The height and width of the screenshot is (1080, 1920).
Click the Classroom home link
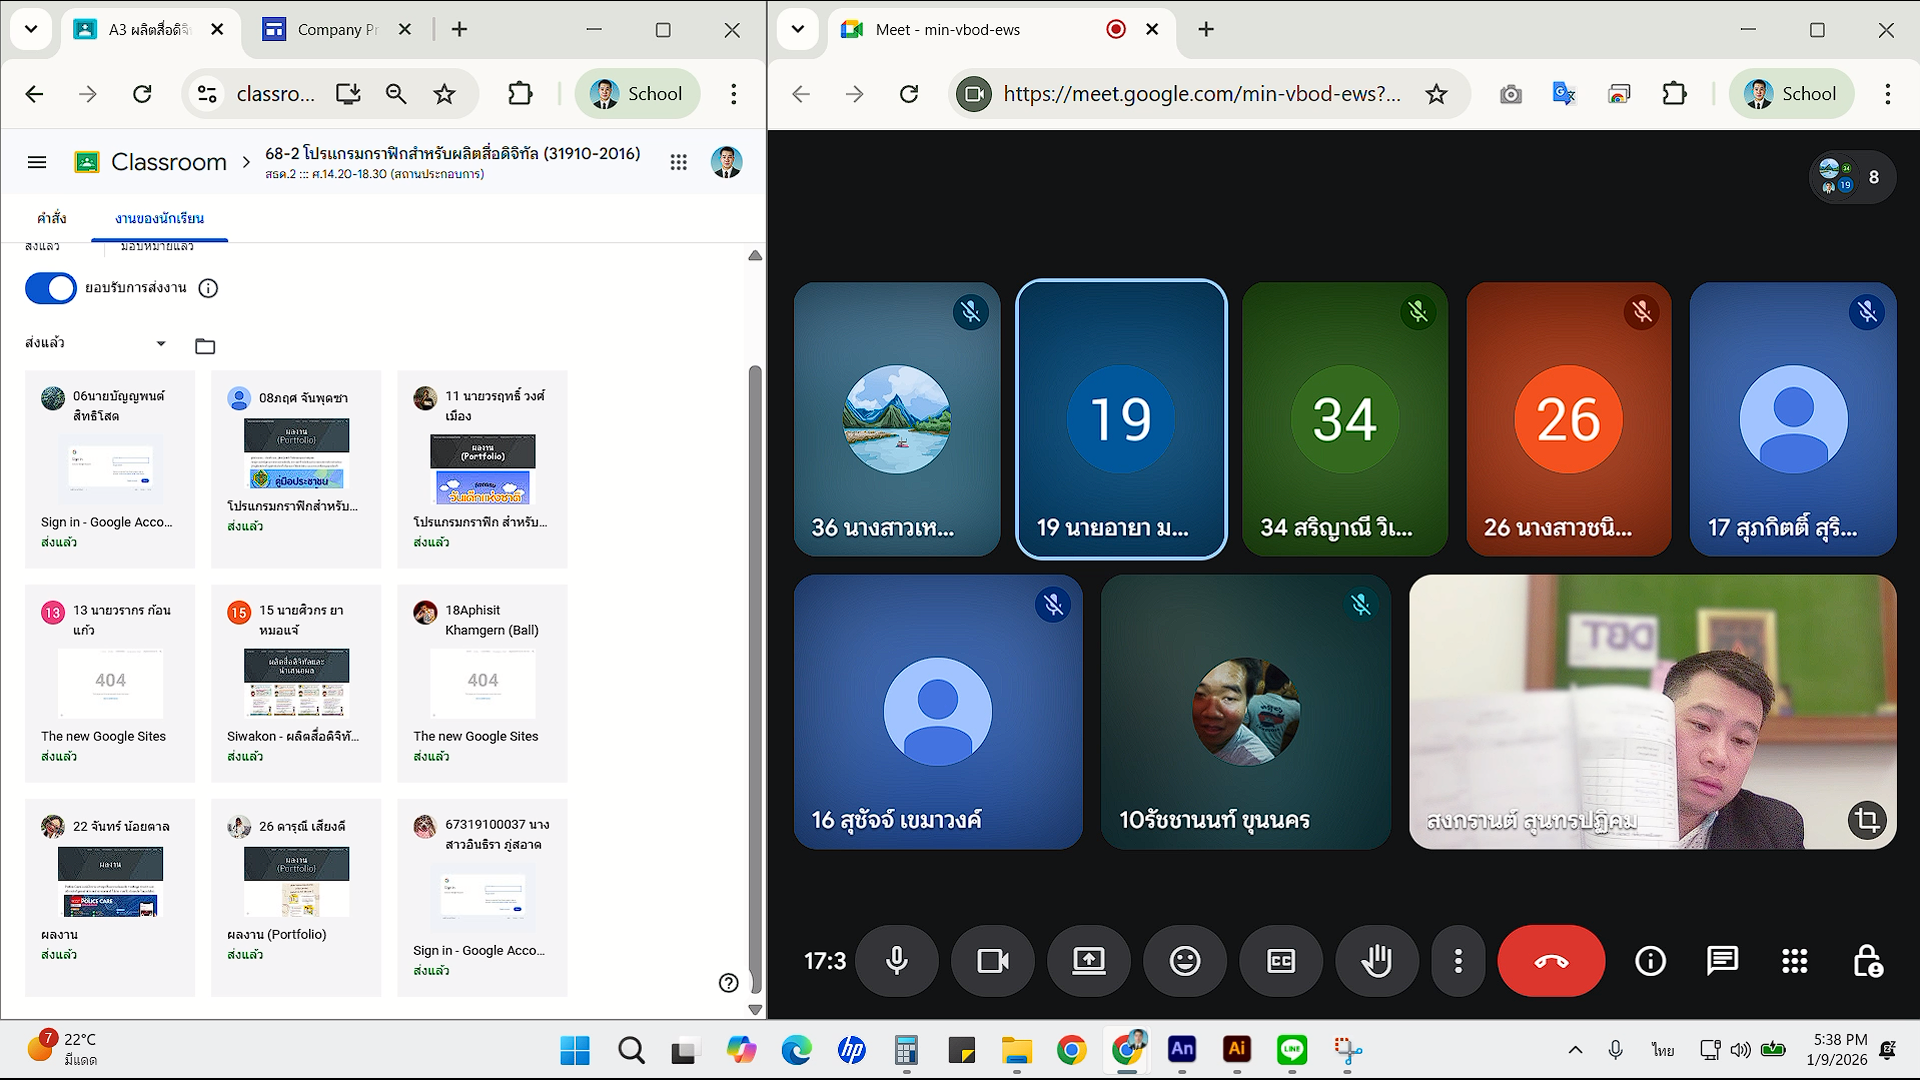151,162
